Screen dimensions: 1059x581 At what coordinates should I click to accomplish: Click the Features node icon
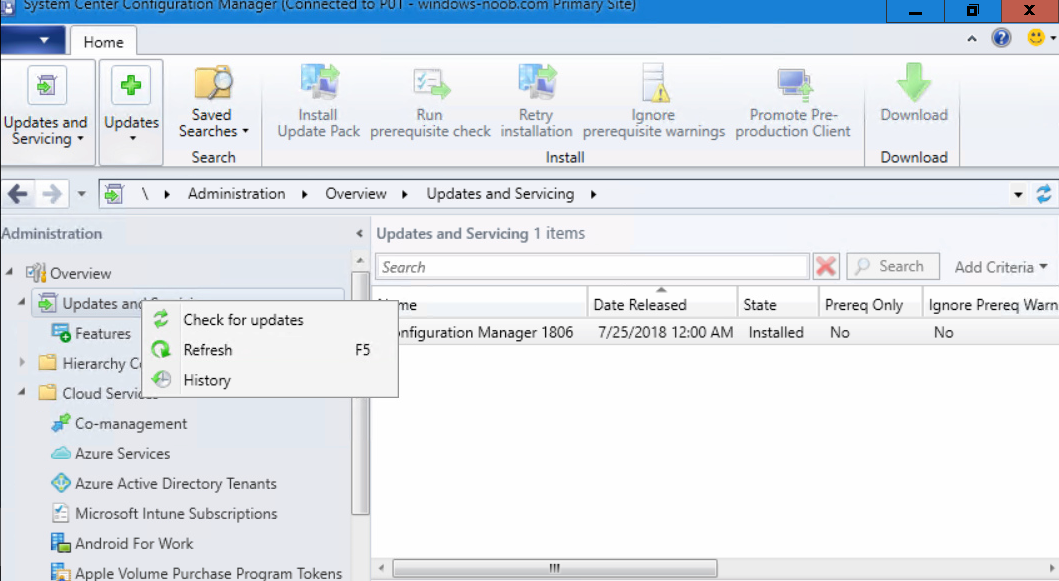tap(61, 333)
